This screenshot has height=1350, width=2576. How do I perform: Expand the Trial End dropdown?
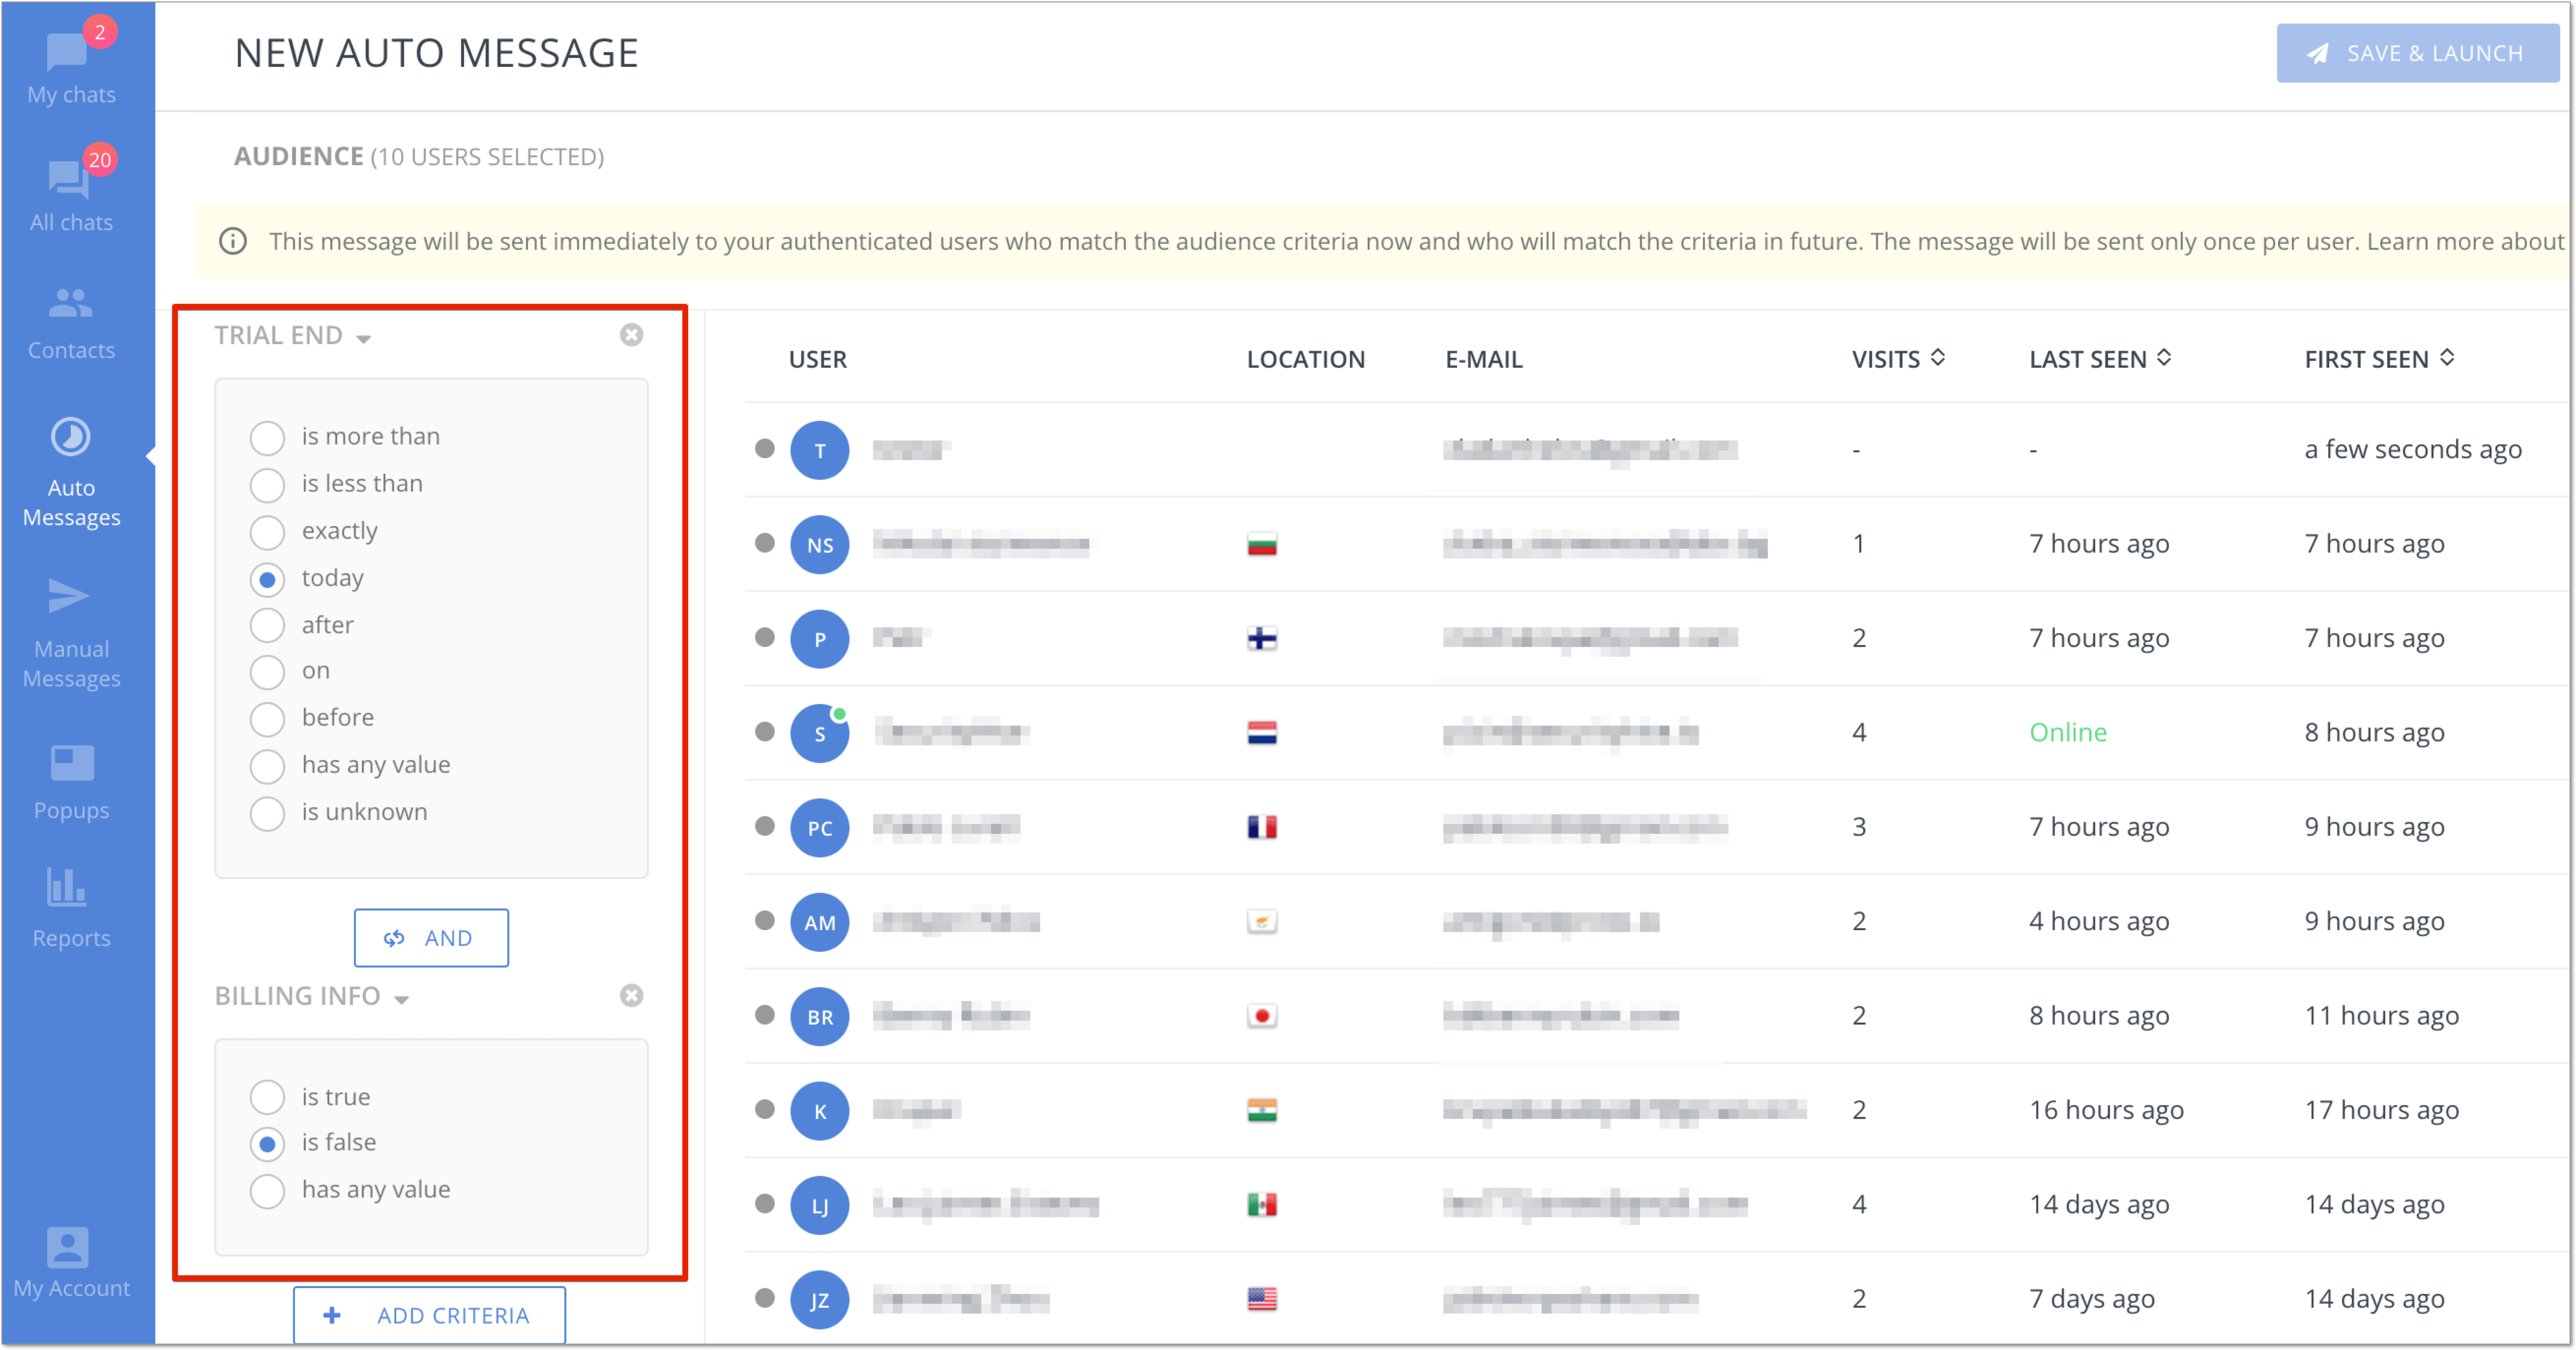(x=292, y=336)
